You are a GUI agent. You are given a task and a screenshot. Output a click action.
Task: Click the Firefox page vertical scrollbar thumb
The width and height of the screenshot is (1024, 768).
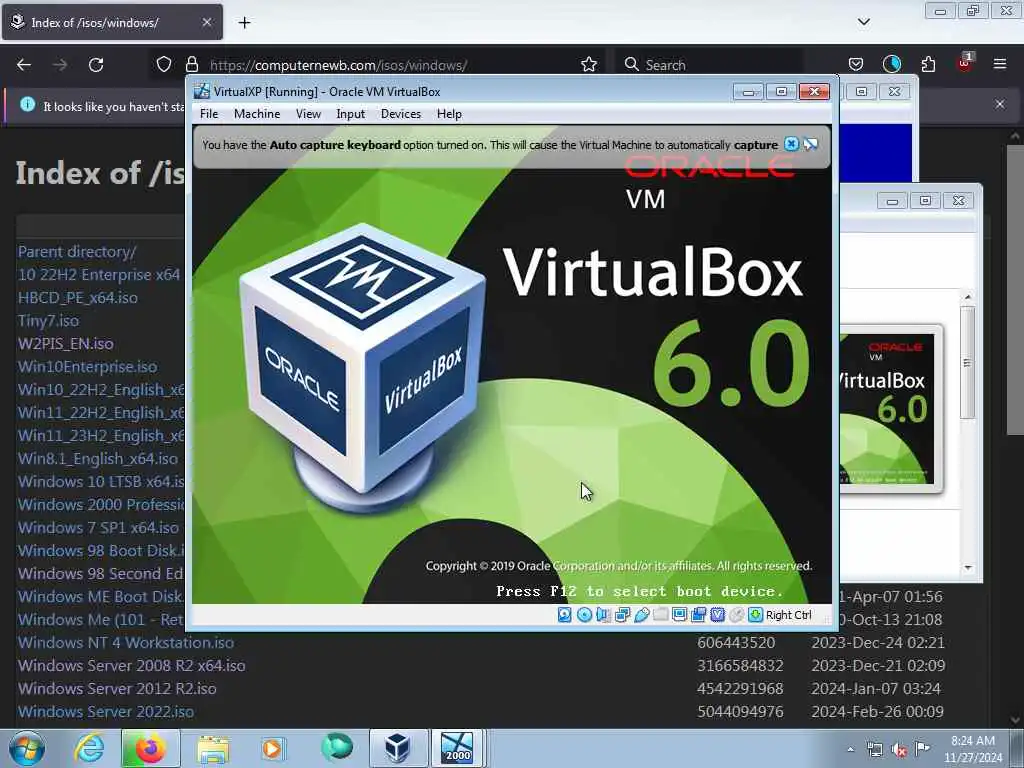[1015, 290]
